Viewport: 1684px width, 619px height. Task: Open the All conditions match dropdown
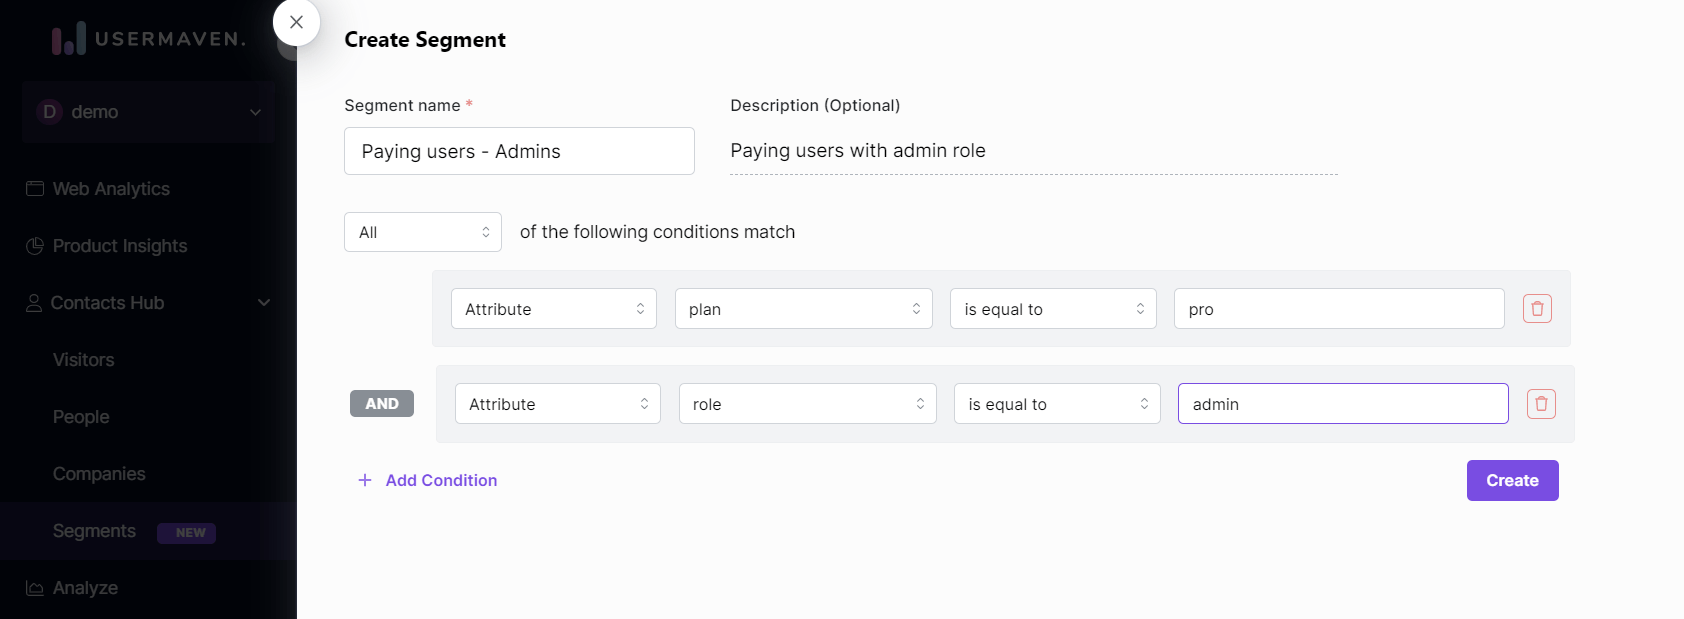[x=422, y=231]
